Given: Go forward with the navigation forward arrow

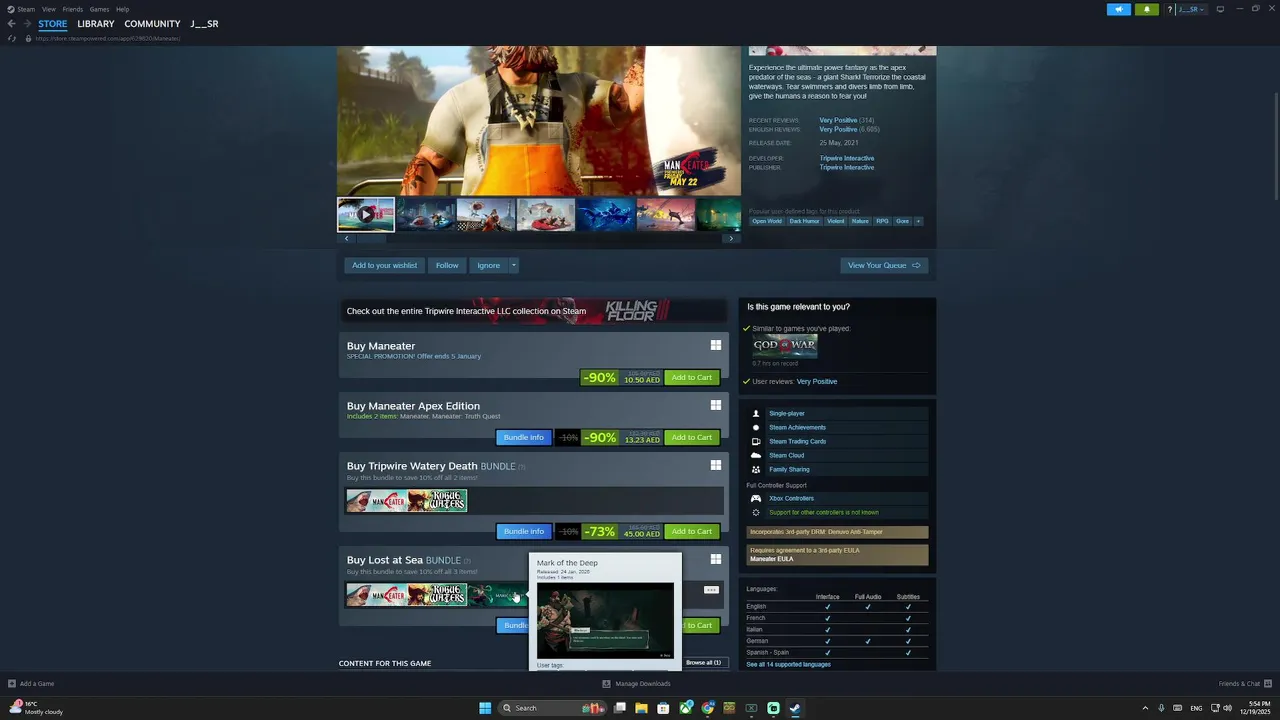Looking at the screenshot, I should pos(26,24).
